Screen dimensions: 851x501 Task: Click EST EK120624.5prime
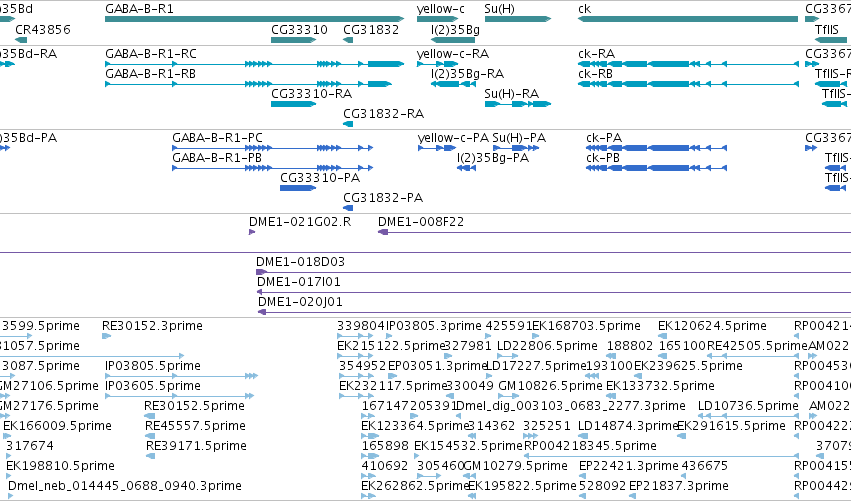[x=712, y=326]
